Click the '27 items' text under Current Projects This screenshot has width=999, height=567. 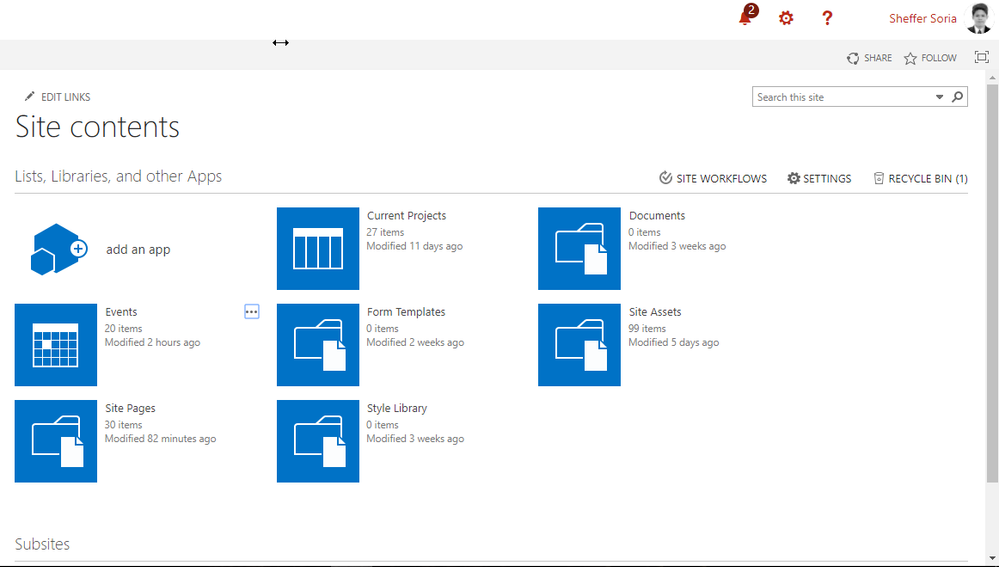385,232
